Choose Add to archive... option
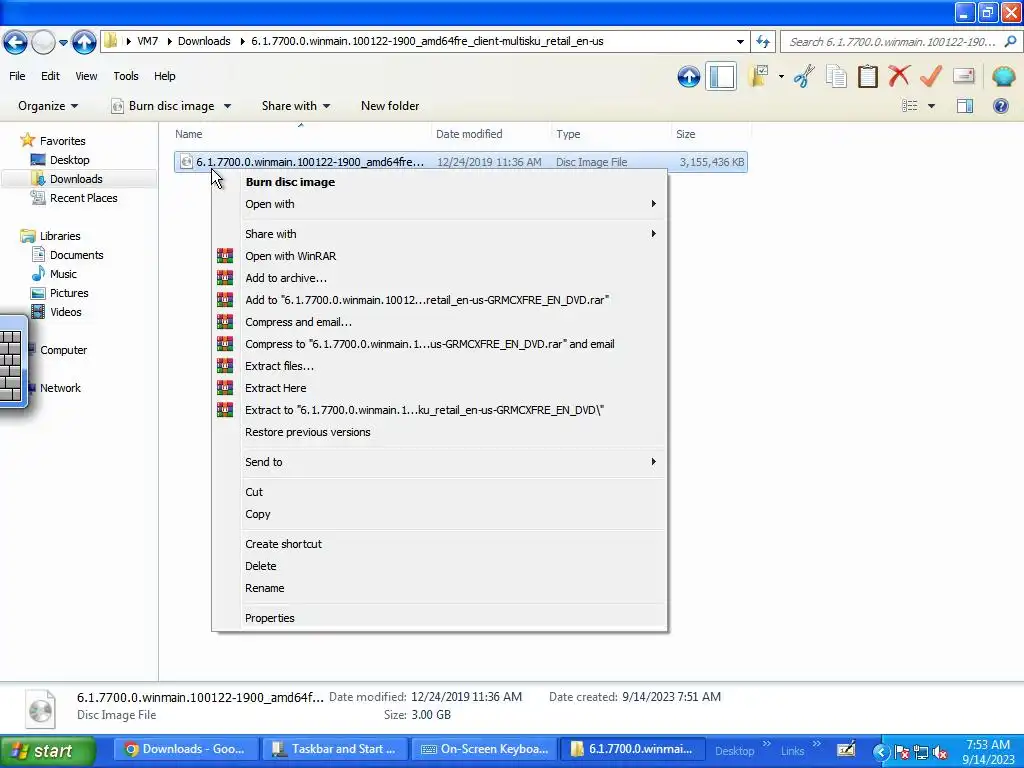Screen dimensions: 1024x768 point(440,278)
